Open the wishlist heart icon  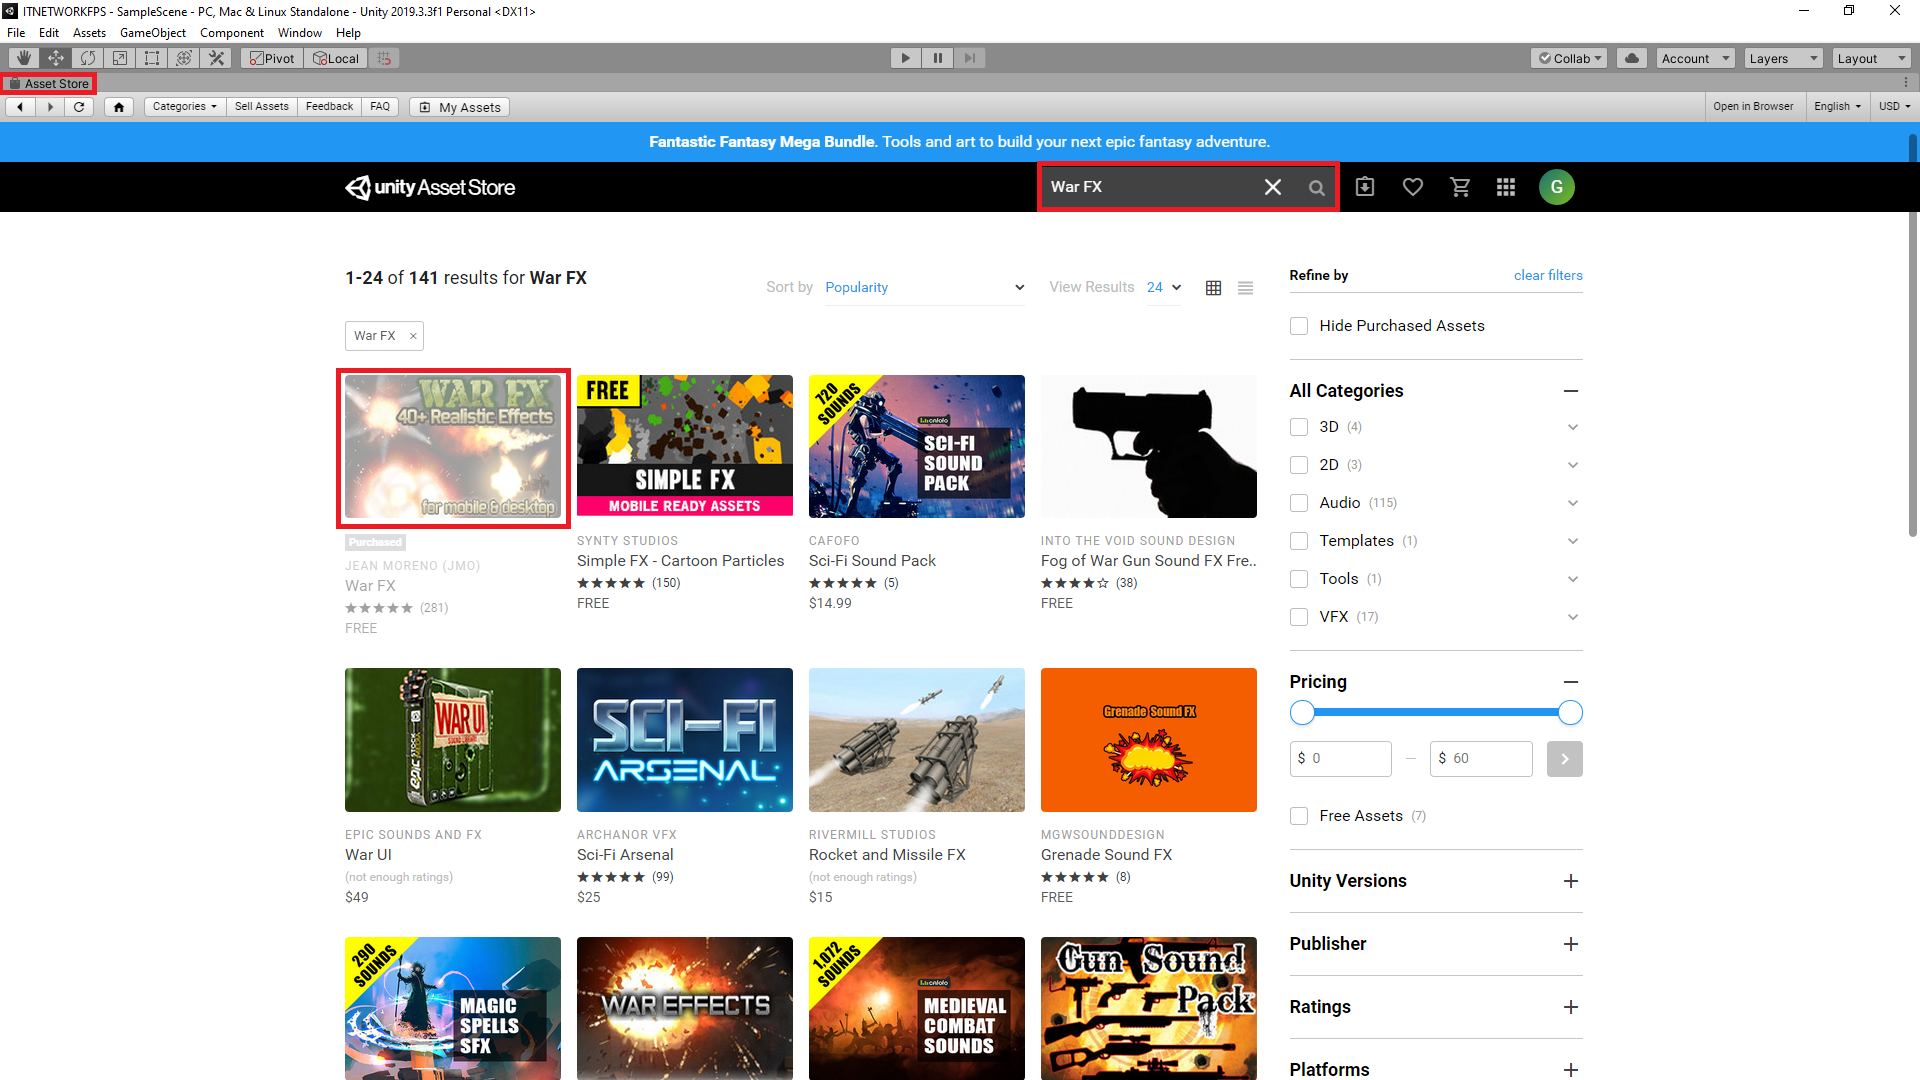coord(1412,187)
